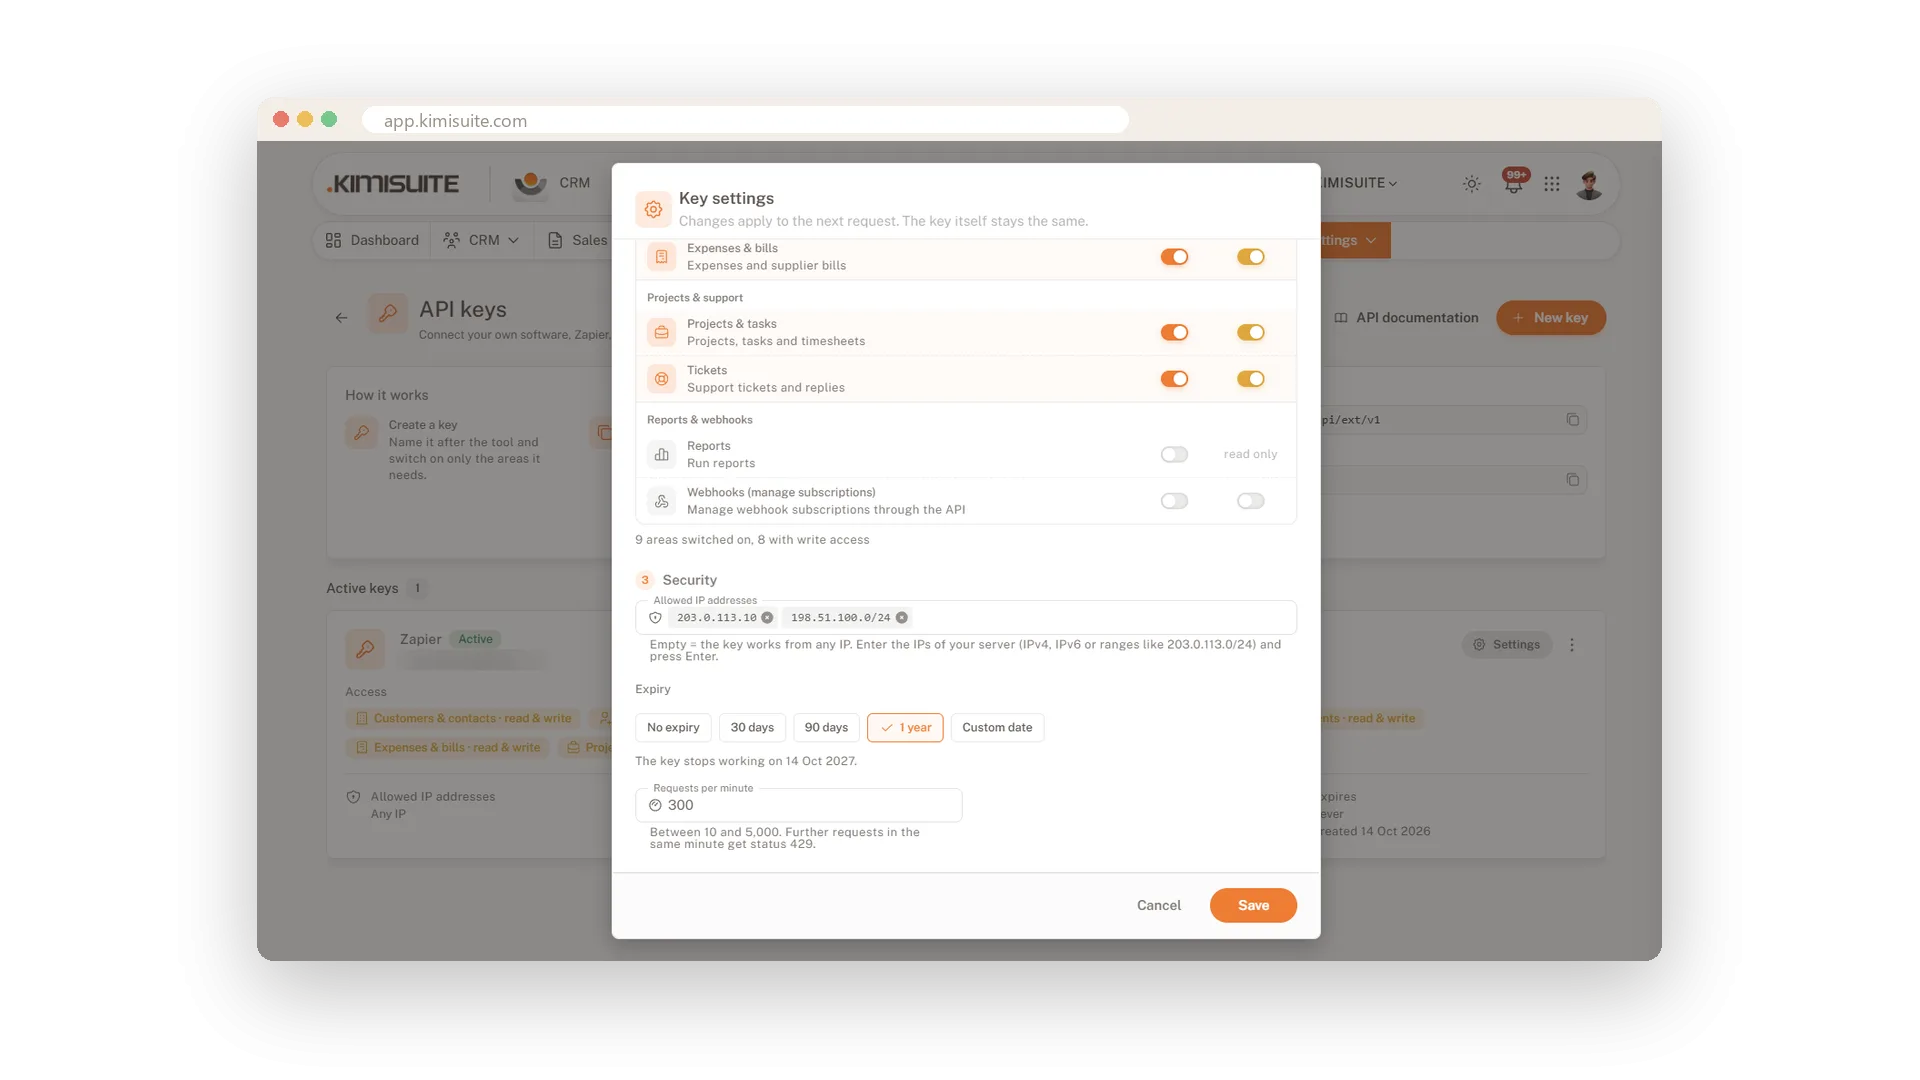Click the Reports bar chart icon
The image size is (1920, 1080).
pos(661,455)
